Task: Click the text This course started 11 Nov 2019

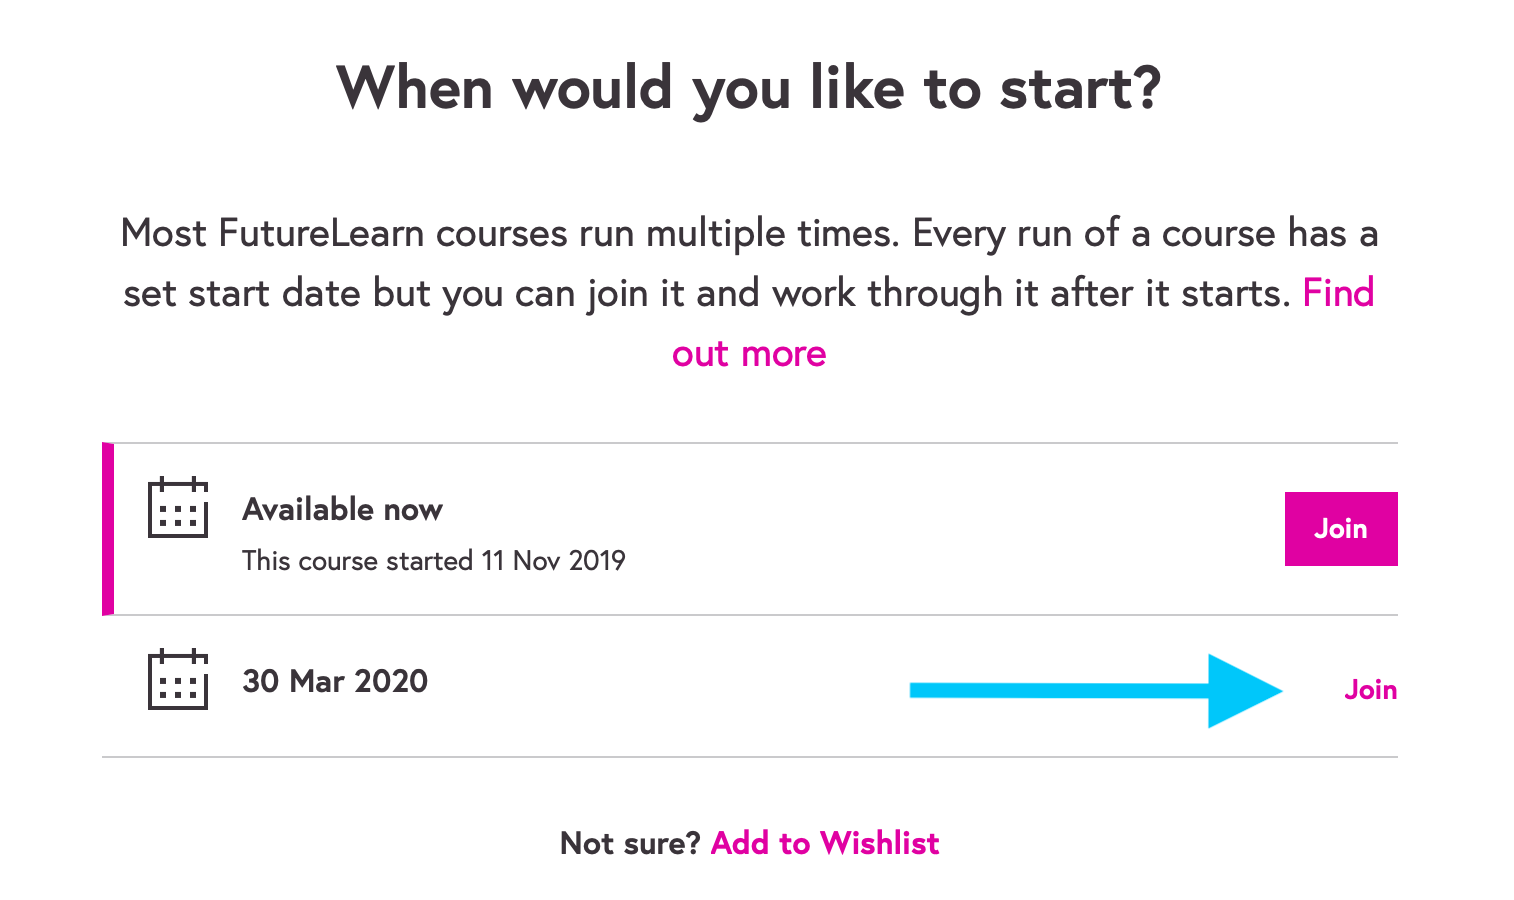Action: point(433,561)
